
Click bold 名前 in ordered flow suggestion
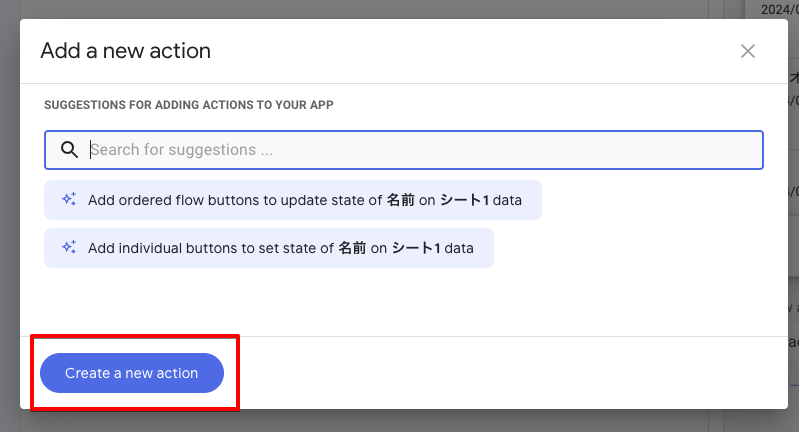(400, 200)
